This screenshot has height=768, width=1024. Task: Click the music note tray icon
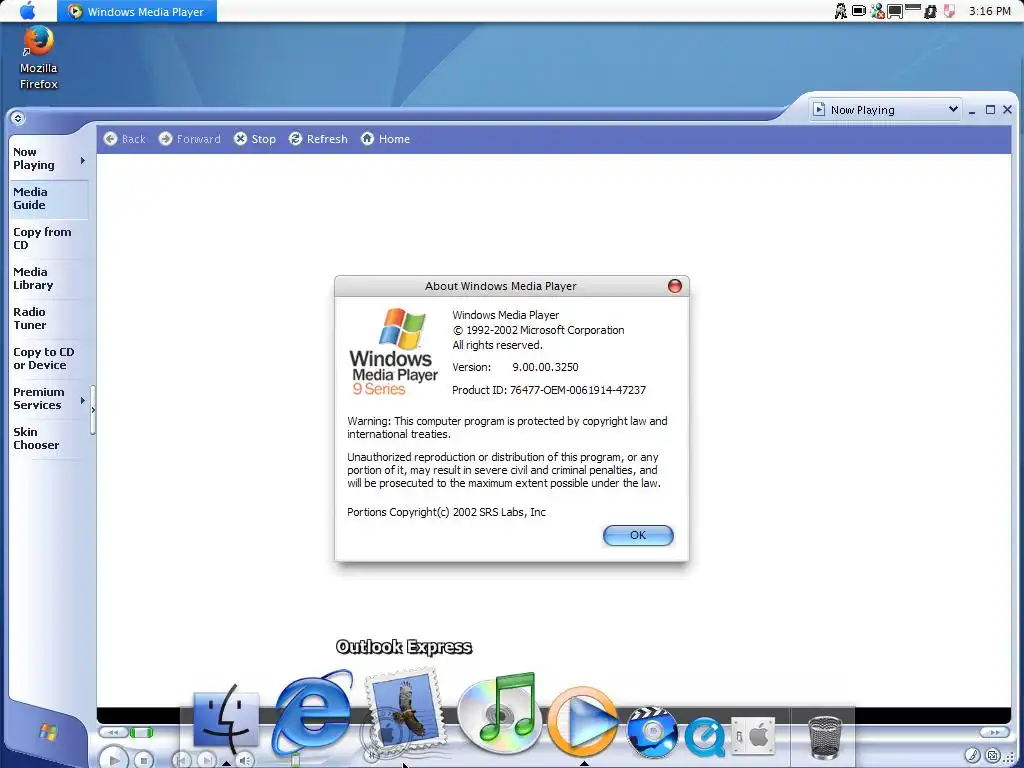pyautogui.click(x=930, y=11)
